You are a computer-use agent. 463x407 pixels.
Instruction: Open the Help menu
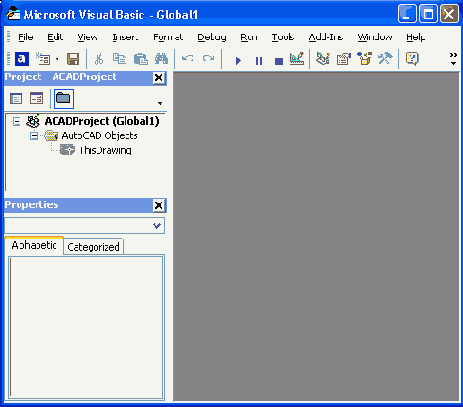click(415, 37)
